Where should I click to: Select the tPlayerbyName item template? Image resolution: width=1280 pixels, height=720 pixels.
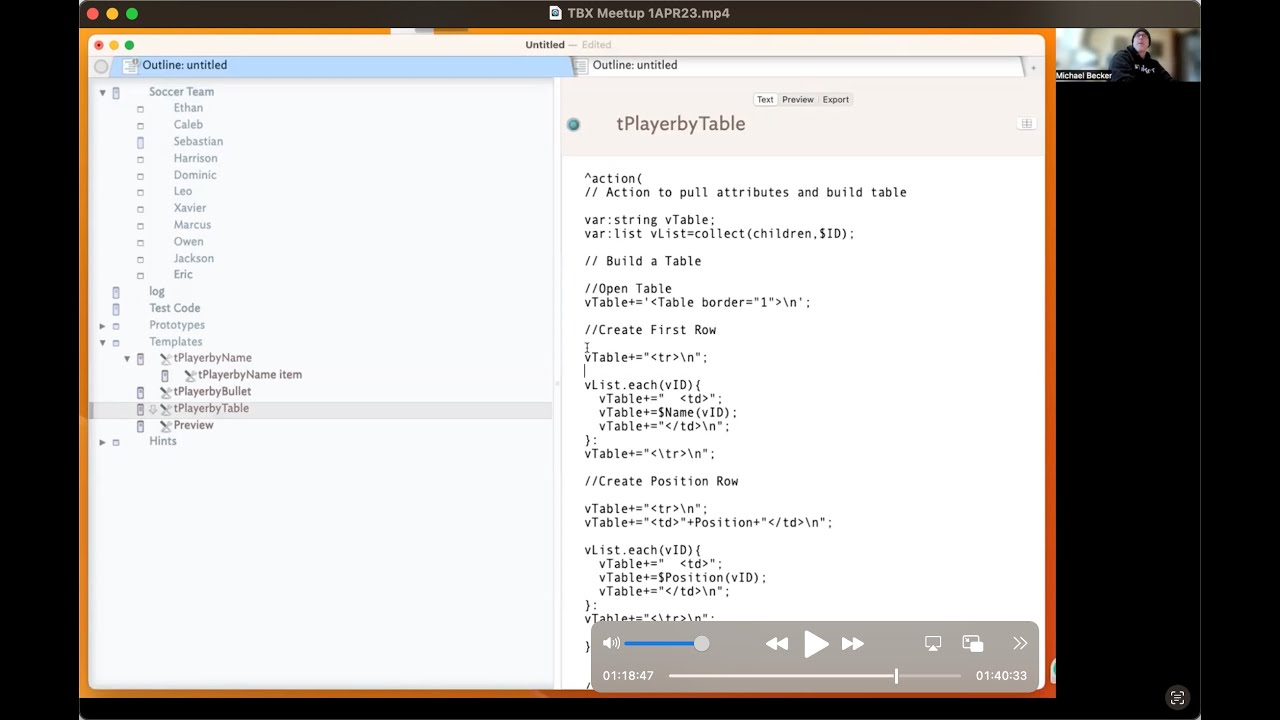point(250,375)
